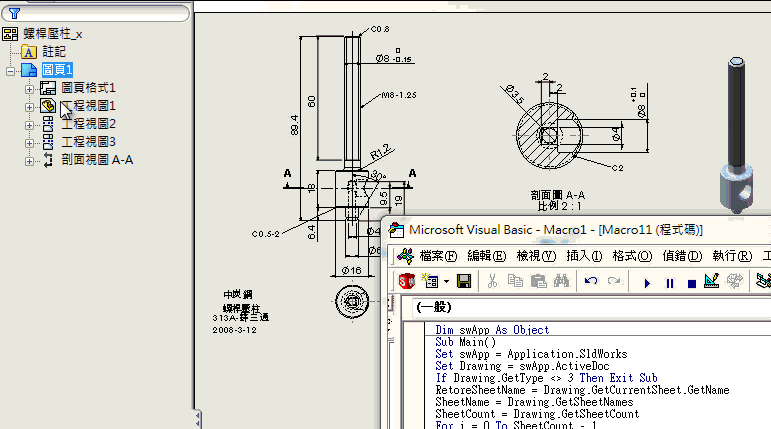
Task: Click the View SolidWorks icon in VB toolbar
Action: [x=407, y=281]
